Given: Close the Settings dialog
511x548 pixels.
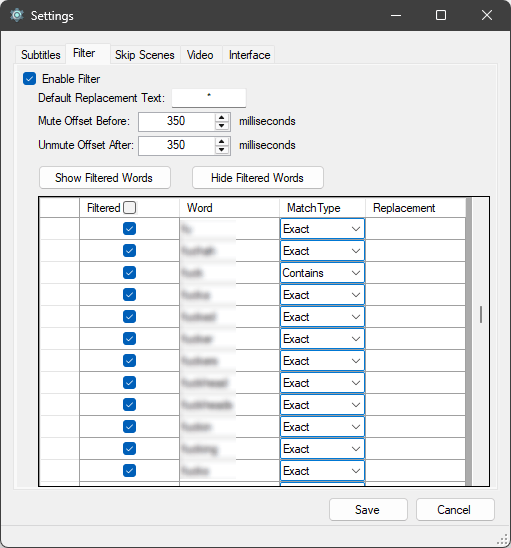Looking at the screenshot, I should click(x=487, y=15).
